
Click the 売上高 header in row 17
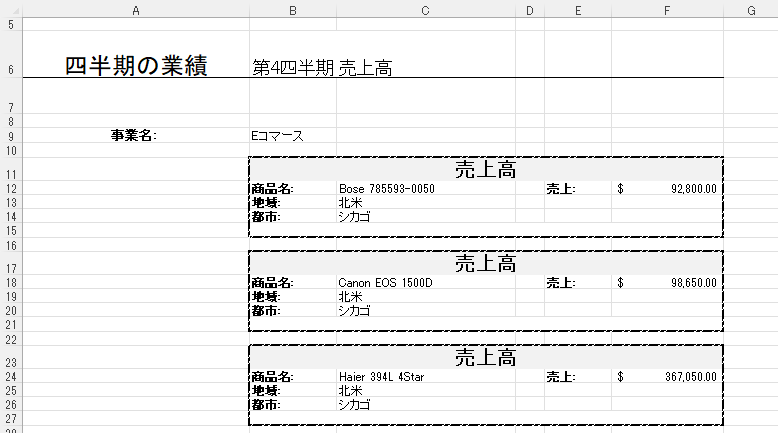pyautogui.click(x=486, y=263)
